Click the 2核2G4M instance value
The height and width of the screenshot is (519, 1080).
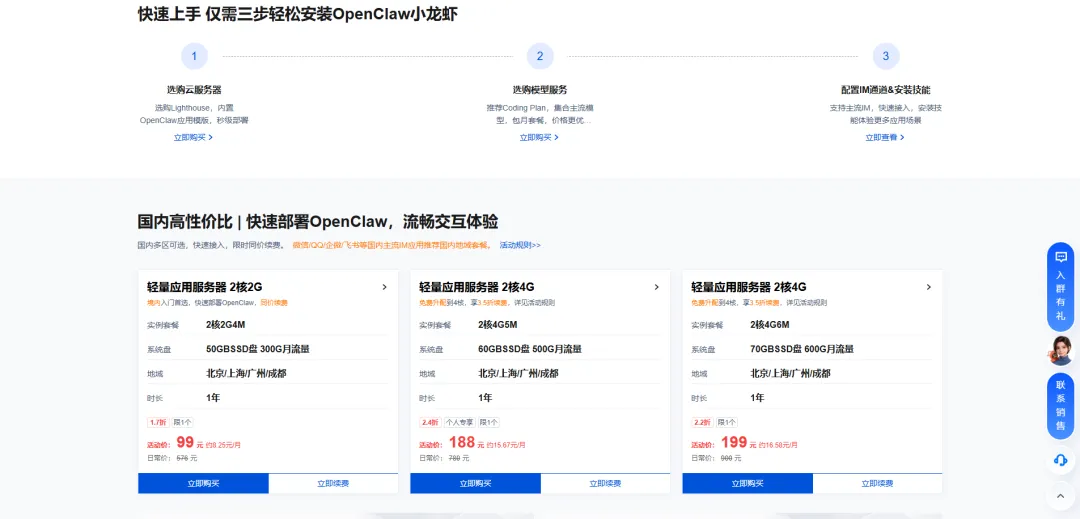click(227, 325)
